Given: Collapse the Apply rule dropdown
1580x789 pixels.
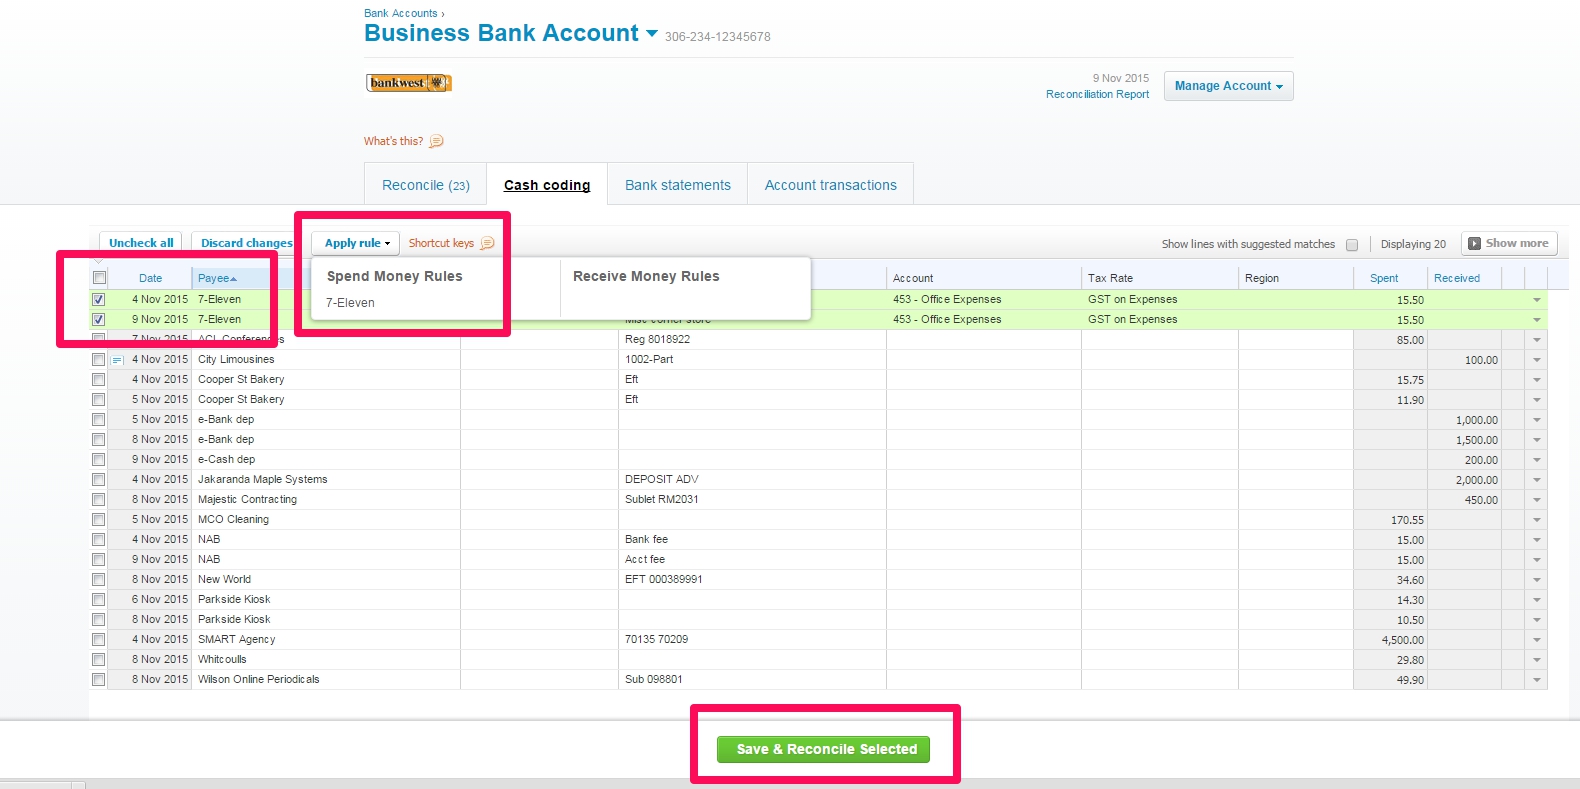Looking at the screenshot, I should pyautogui.click(x=356, y=243).
